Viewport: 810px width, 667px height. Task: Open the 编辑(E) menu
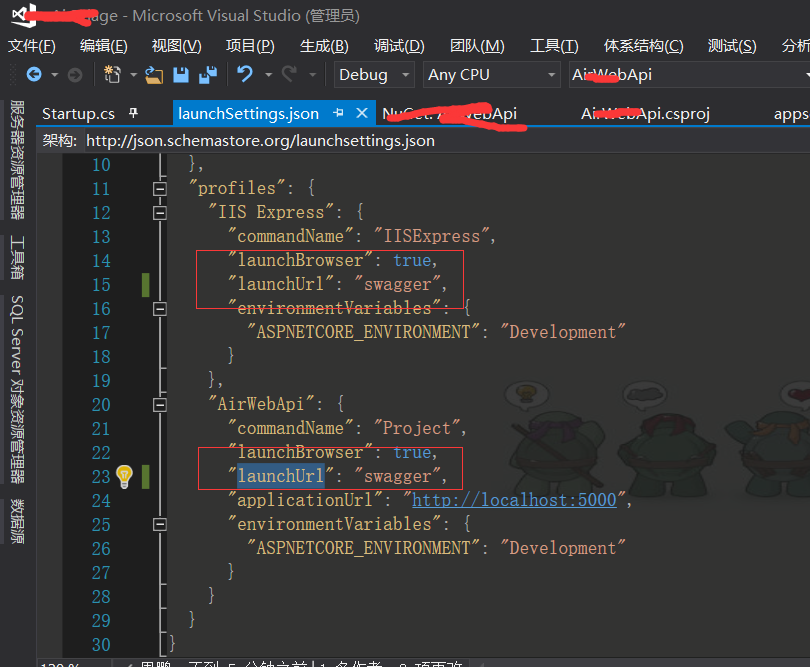pos(103,46)
